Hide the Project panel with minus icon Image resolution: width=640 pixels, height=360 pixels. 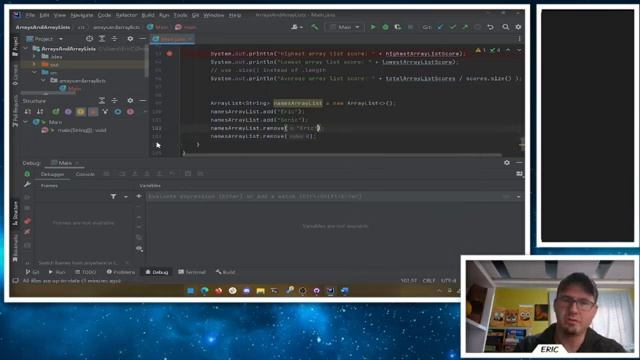pyautogui.click(x=142, y=39)
